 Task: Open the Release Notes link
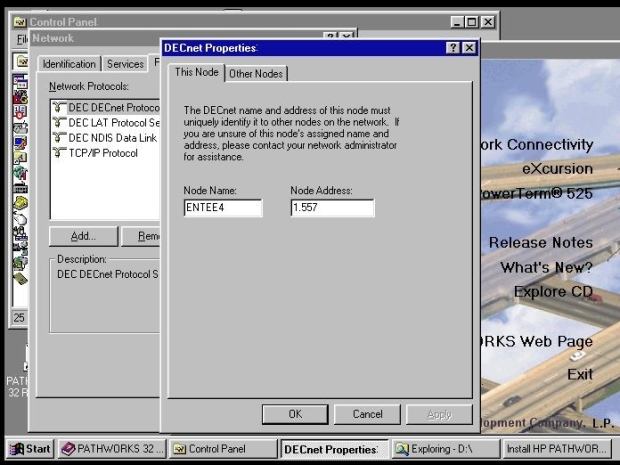pos(540,242)
